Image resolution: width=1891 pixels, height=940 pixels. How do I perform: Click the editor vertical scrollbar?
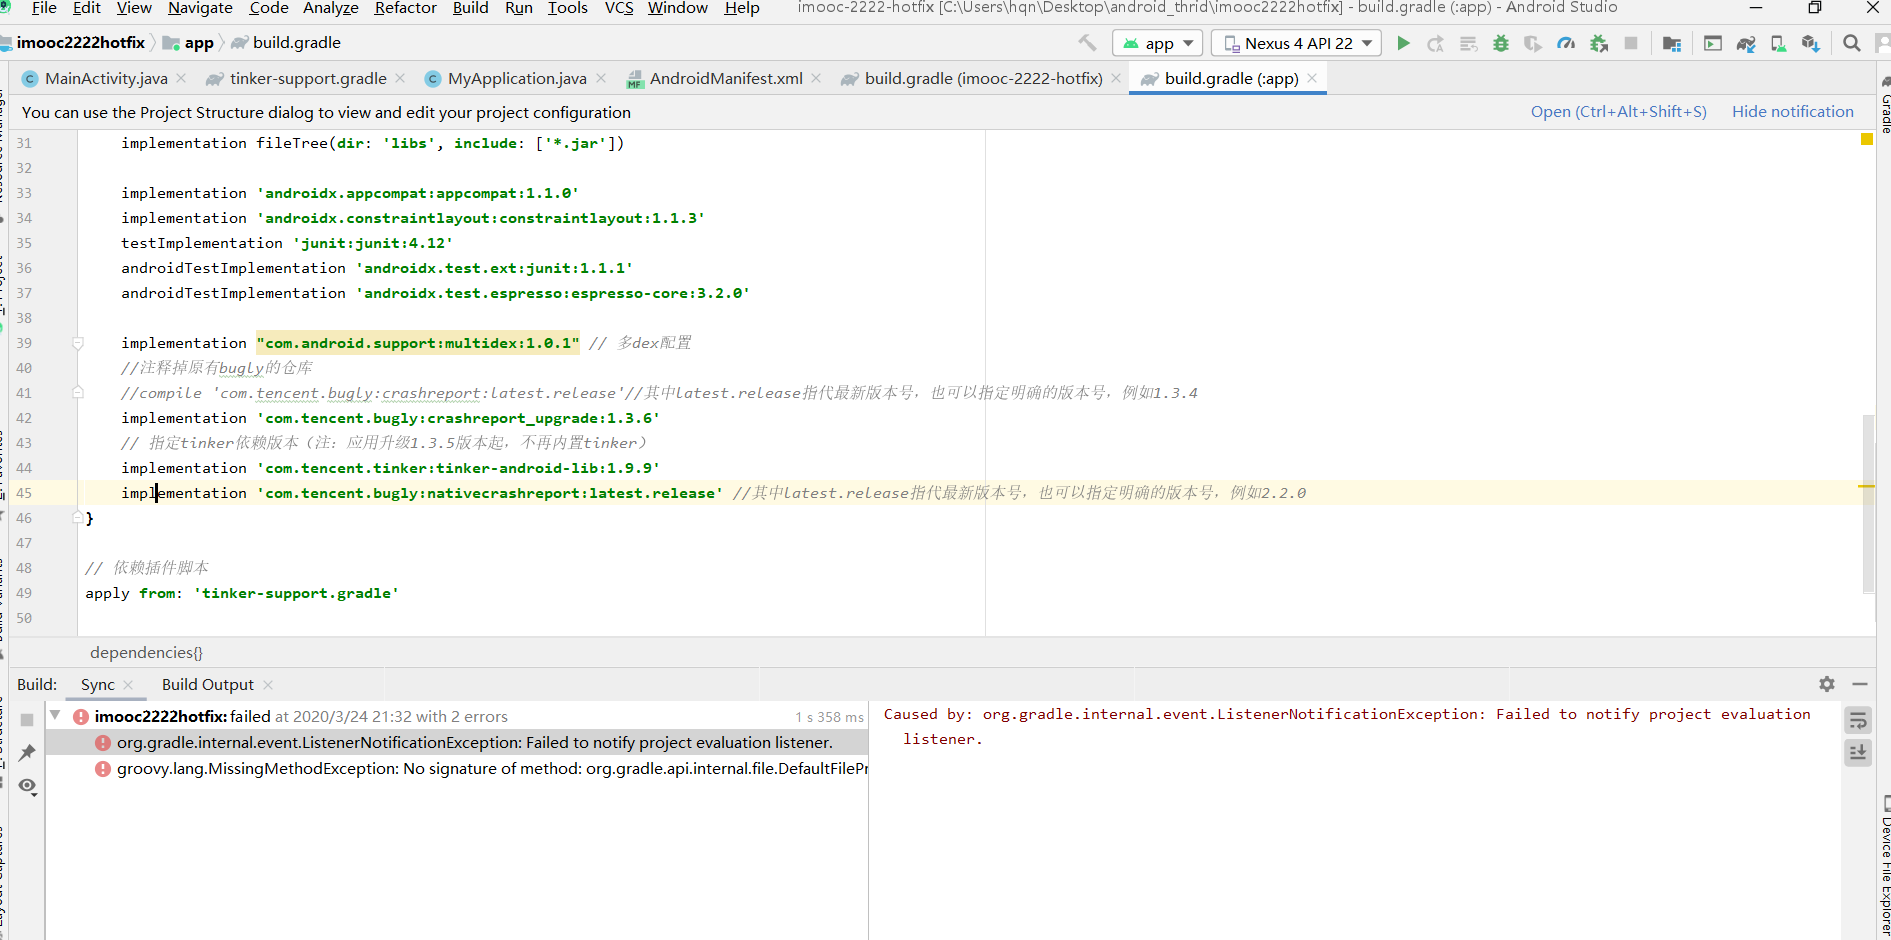[1868, 503]
